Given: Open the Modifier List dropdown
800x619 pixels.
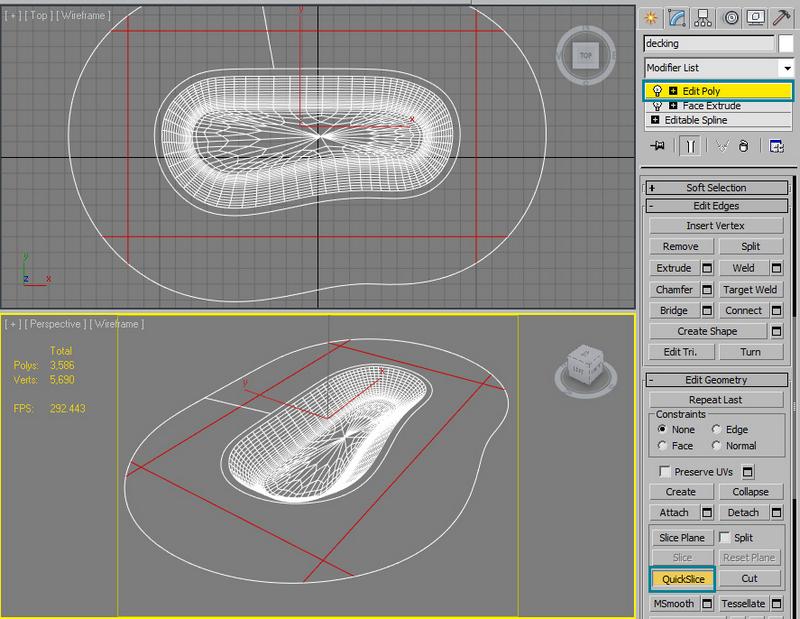Looking at the screenshot, I should [x=785, y=67].
